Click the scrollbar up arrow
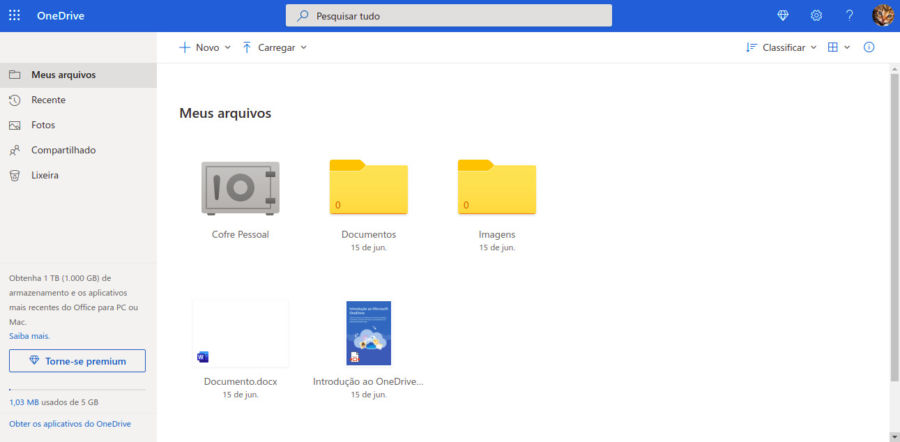 click(x=894, y=69)
